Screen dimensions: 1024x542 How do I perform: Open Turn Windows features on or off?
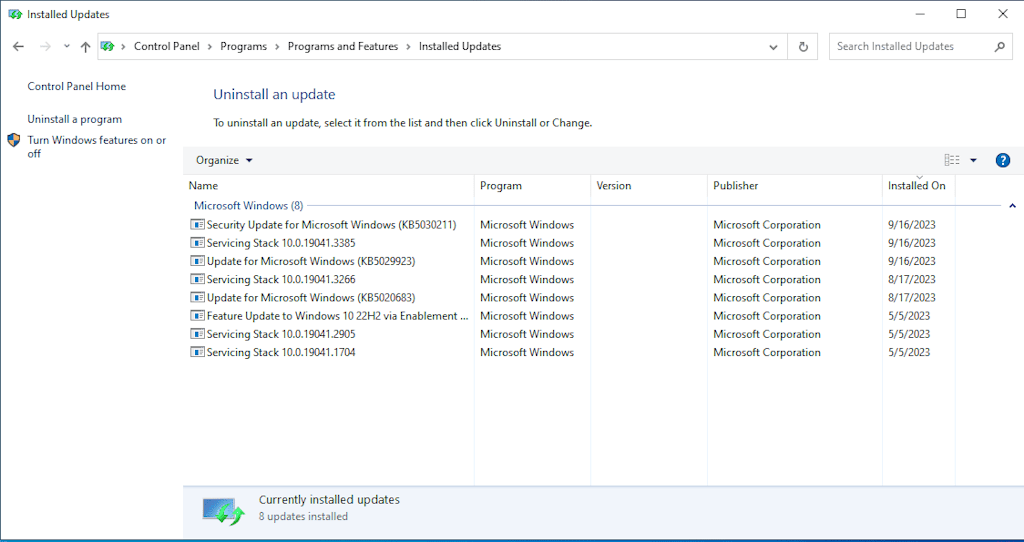point(97,146)
